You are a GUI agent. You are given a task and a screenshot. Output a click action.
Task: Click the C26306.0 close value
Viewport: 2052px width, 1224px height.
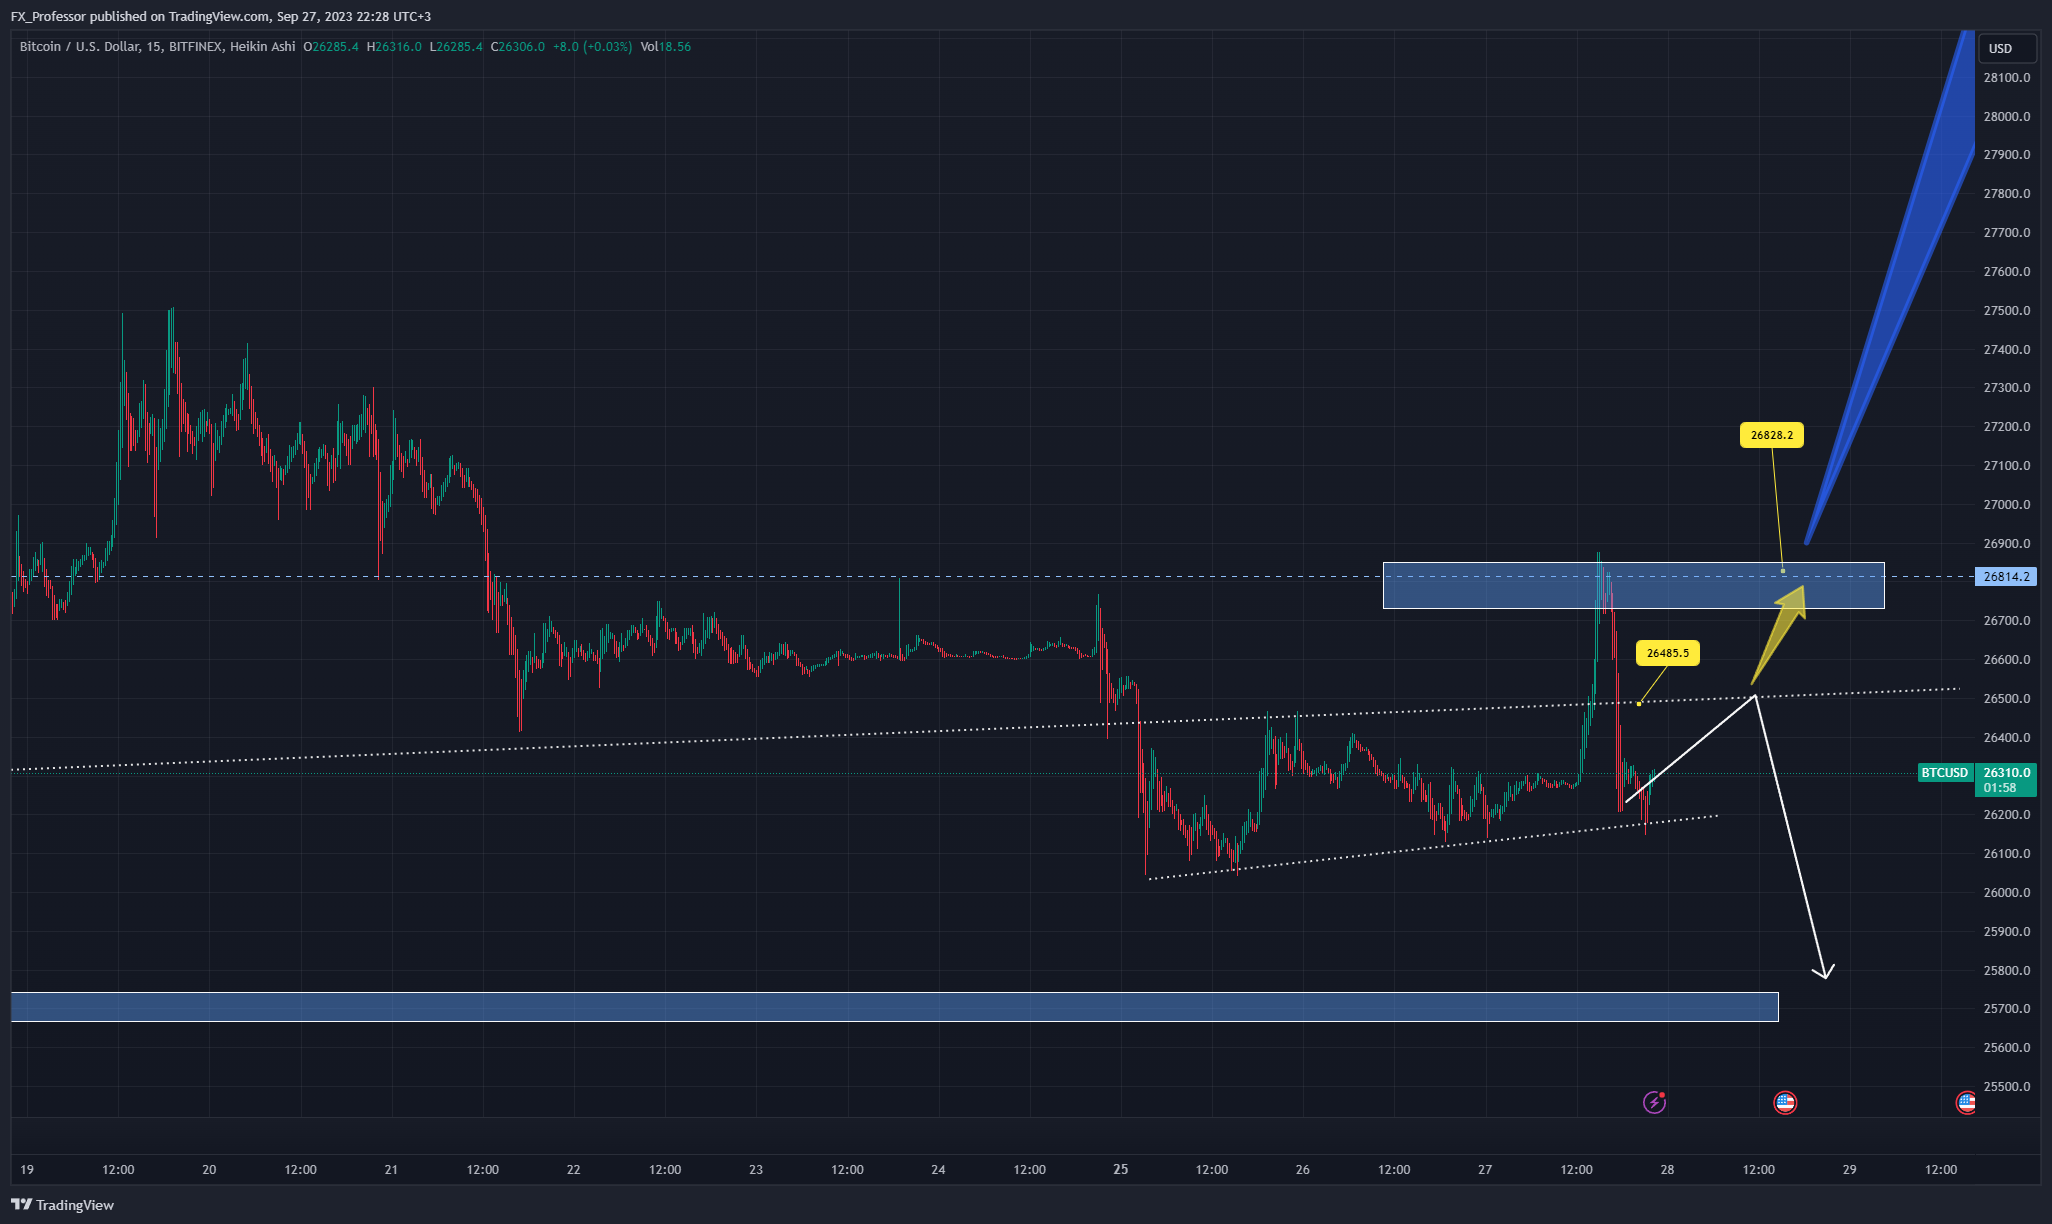coord(518,47)
